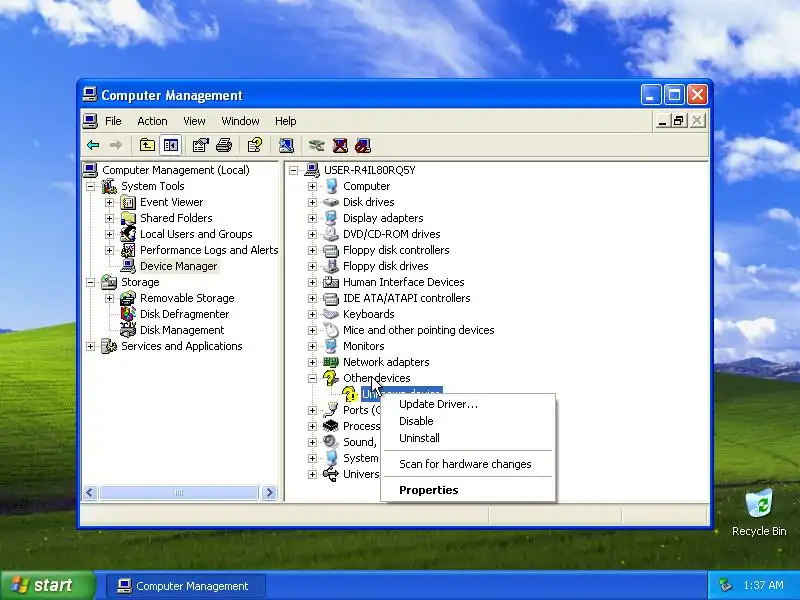Toggle Show/Hide Console Tree toolbar icon
Screen dimensions: 800x600
tap(171, 145)
